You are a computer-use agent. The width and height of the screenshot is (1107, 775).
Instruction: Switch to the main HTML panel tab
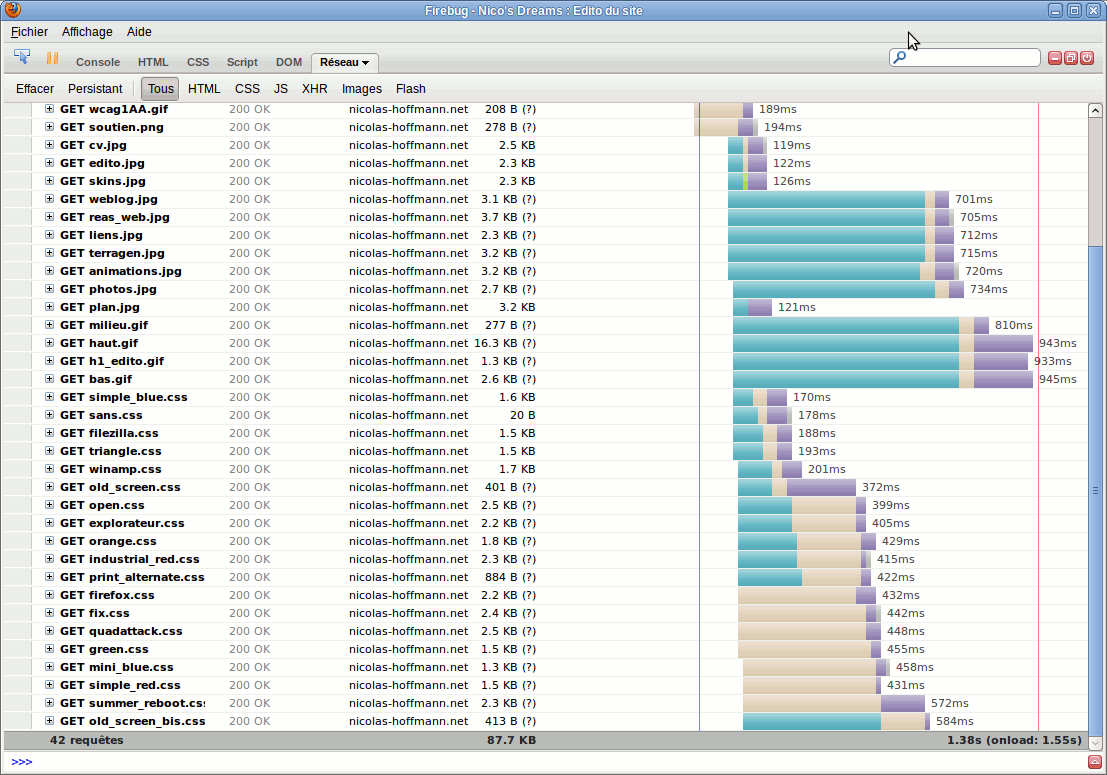coord(153,62)
